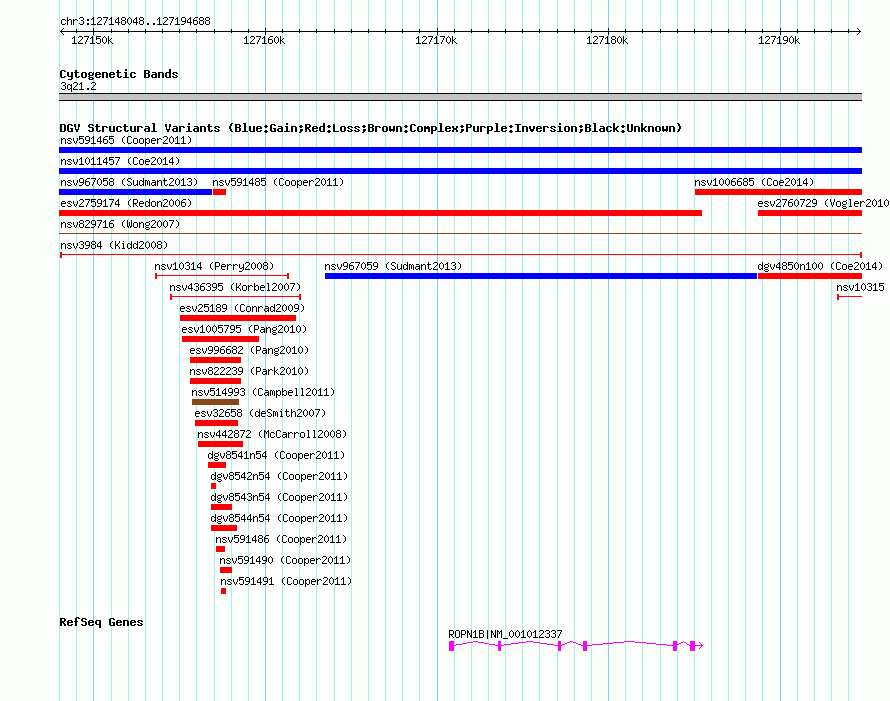Click the chr3:127148048..127194688 coordinate label
Viewport: 890px width, 701px height.
click(x=135, y=21)
